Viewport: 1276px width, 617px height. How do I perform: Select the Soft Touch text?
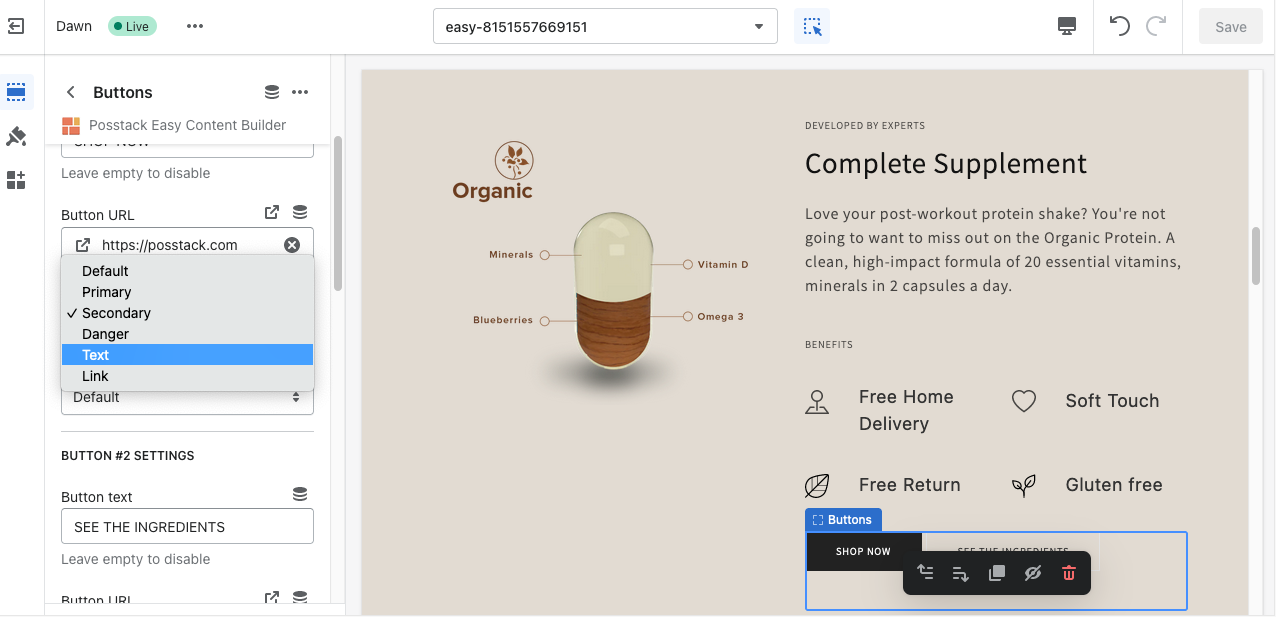pos(1112,401)
